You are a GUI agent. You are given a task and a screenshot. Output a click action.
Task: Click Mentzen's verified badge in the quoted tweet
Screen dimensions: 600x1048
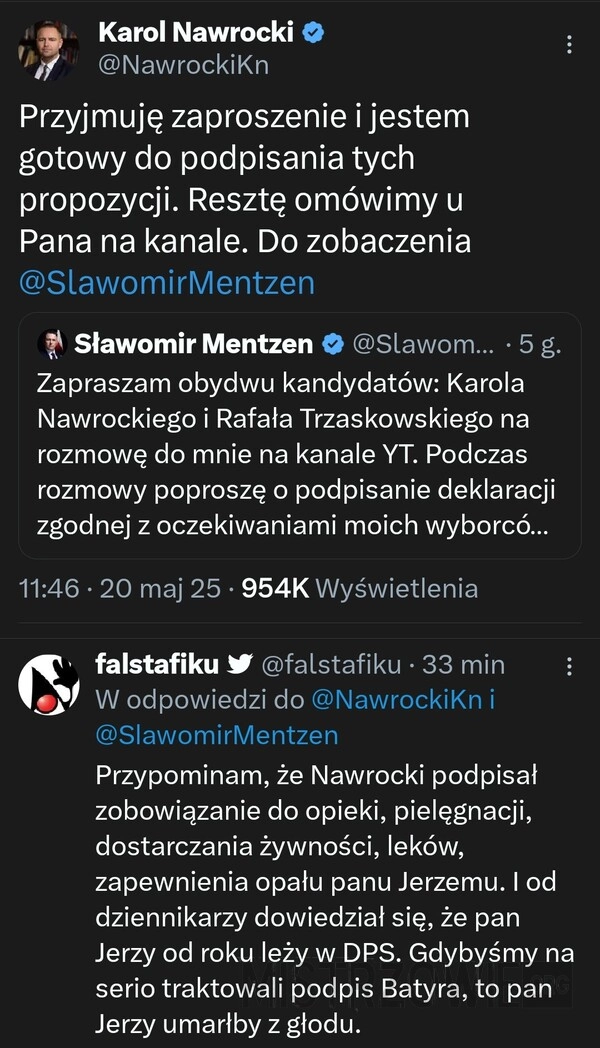coord(332,345)
